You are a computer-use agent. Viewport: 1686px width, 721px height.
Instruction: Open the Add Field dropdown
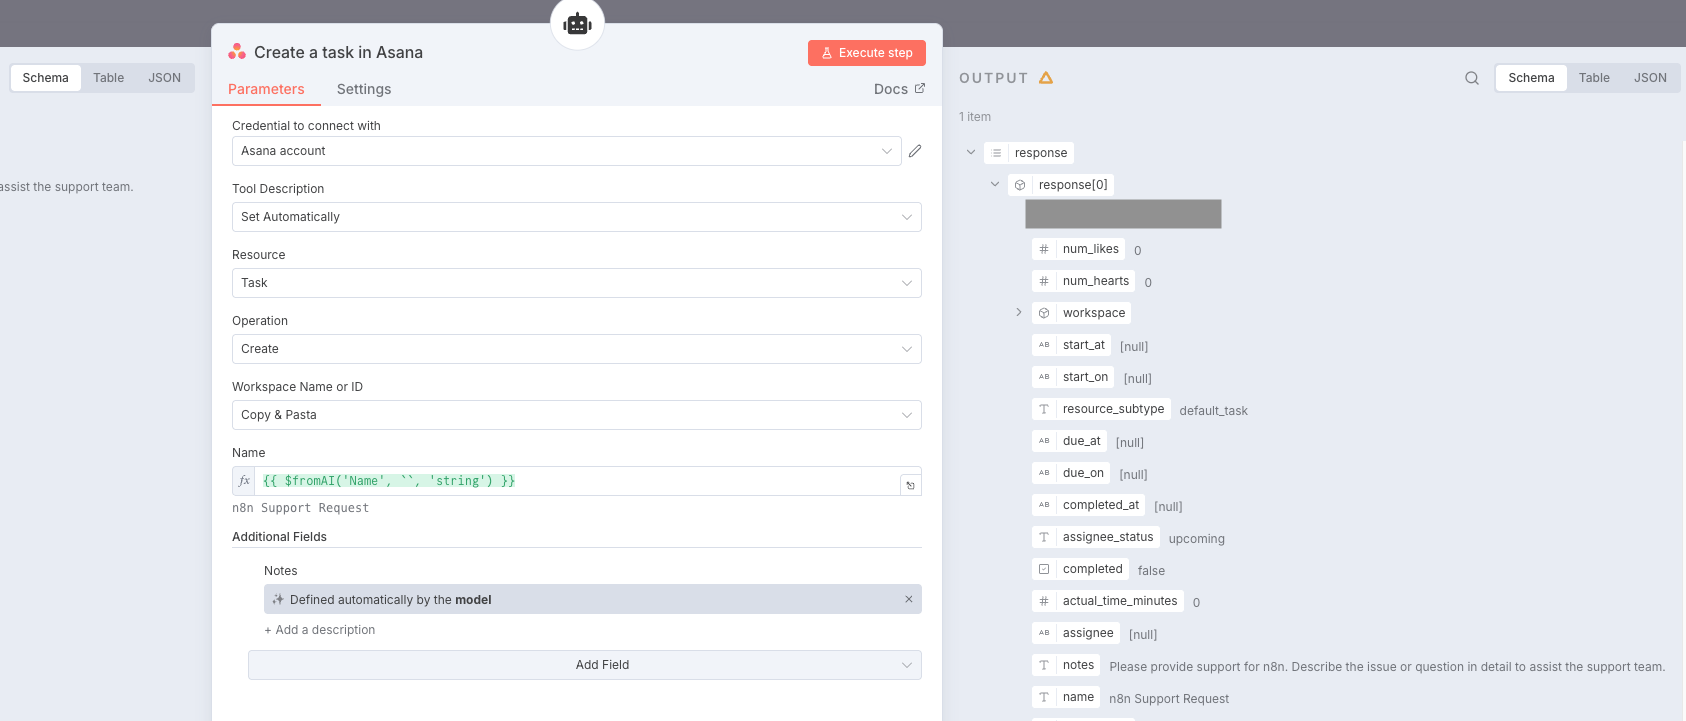tap(585, 665)
